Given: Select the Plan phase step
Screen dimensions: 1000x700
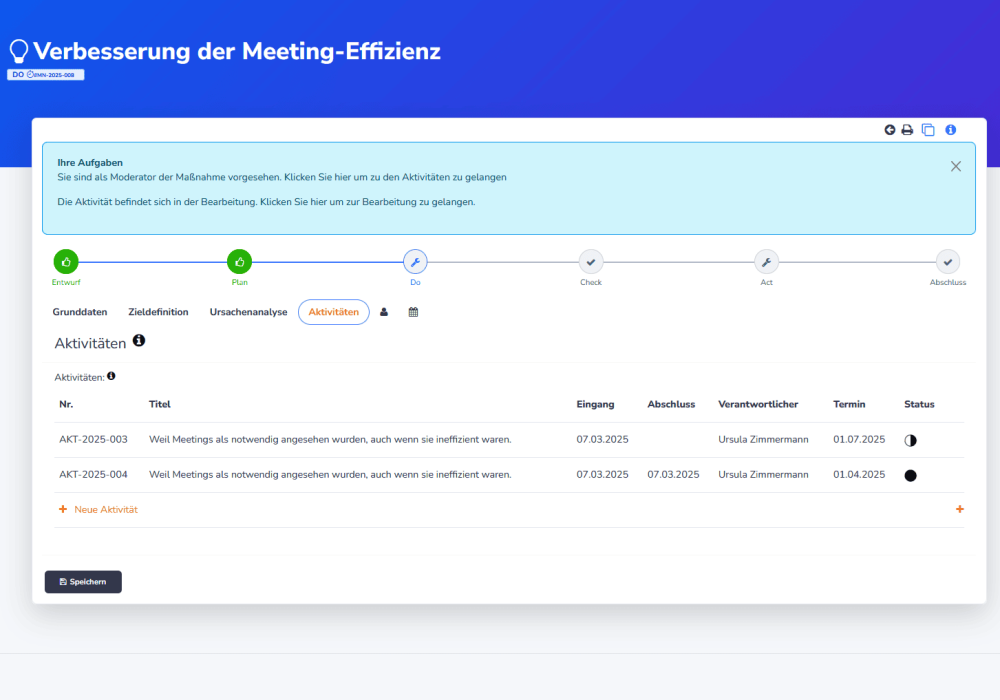Looking at the screenshot, I should (239, 261).
